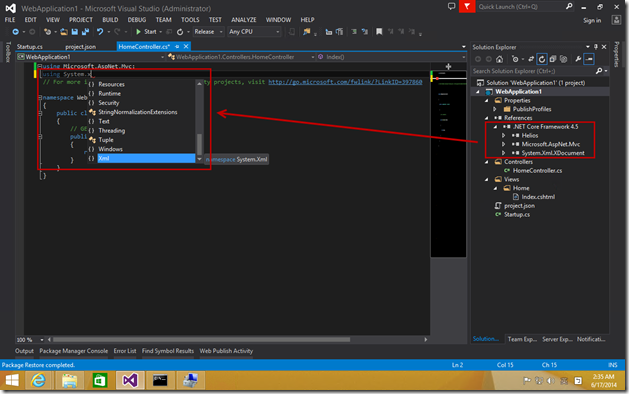Click the Solution Explorer Home icon

499,59
